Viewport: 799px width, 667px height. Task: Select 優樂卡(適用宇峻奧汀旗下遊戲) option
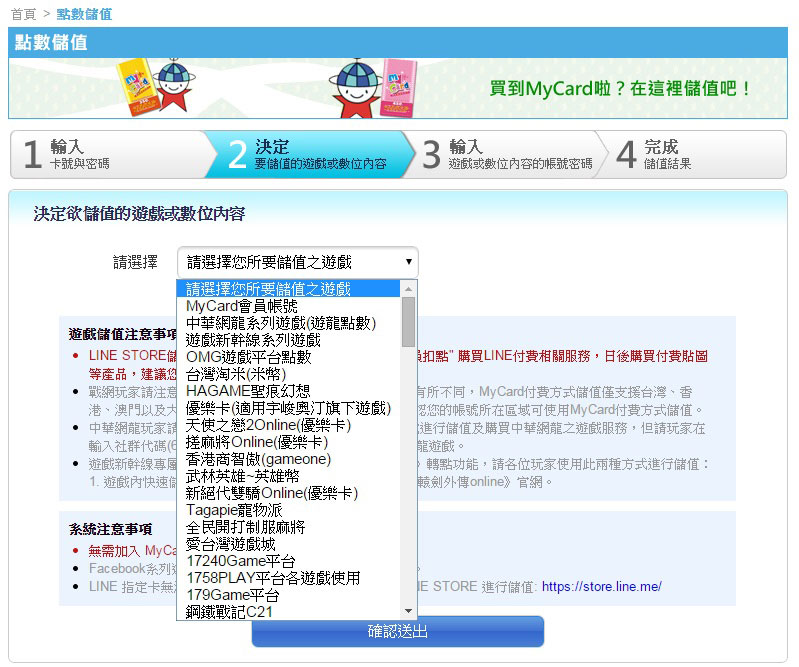tap(288, 408)
